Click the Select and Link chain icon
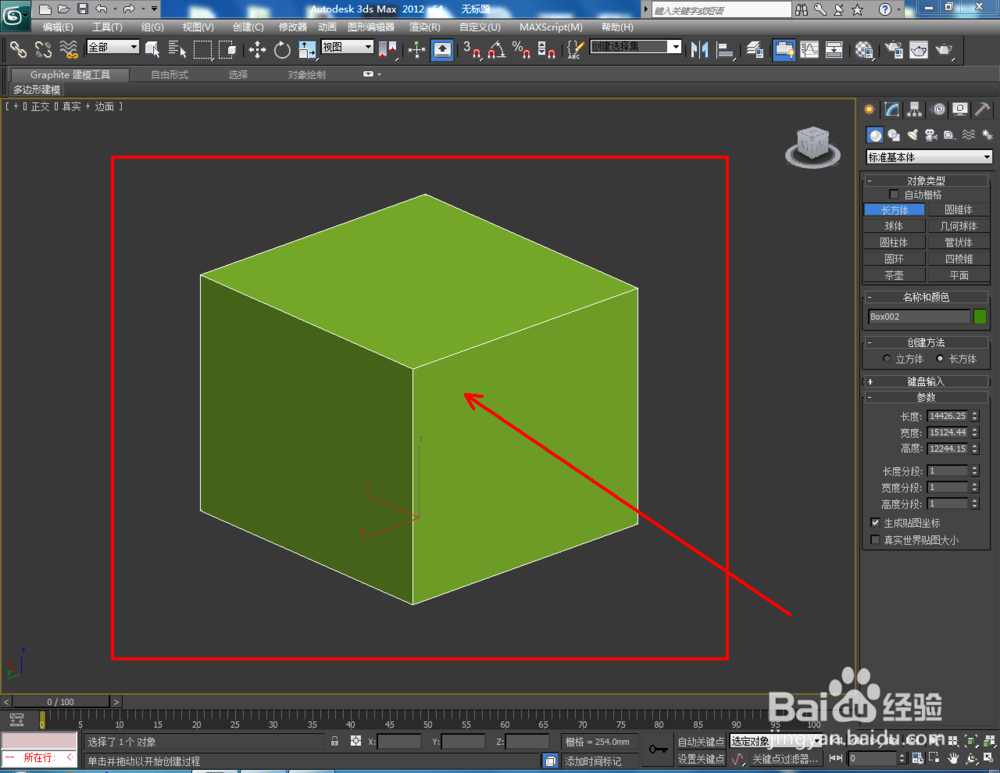Image resolution: width=1000 pixels, height=773 pixels. (18, 50)
